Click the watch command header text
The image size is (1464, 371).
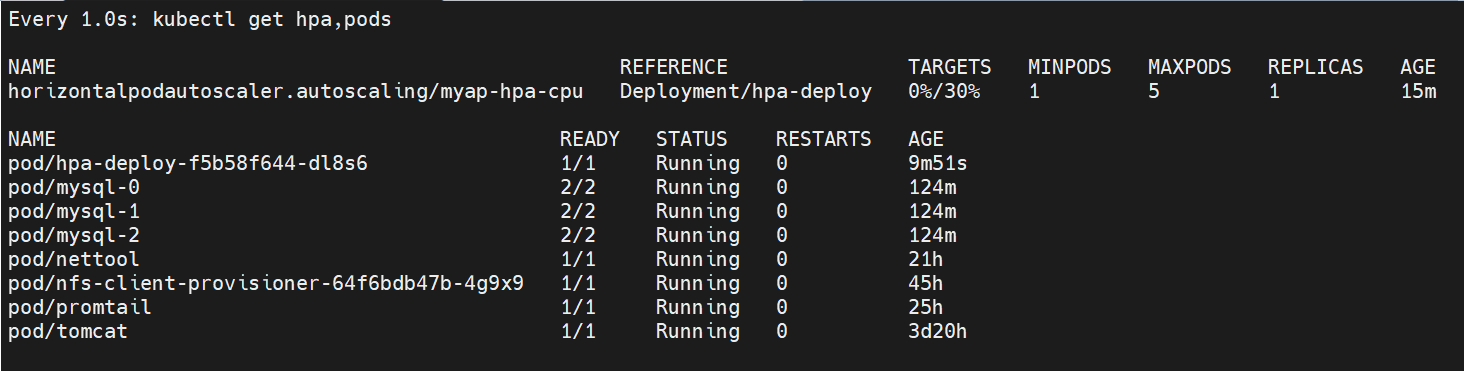coord(200,19)
